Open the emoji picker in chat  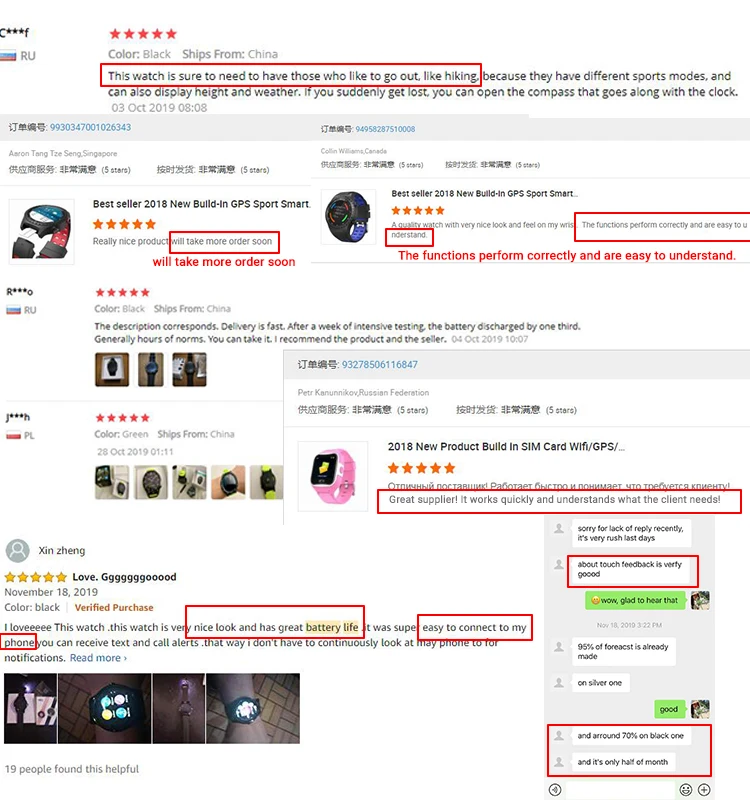pyautogui.click(x=686, y=789)
